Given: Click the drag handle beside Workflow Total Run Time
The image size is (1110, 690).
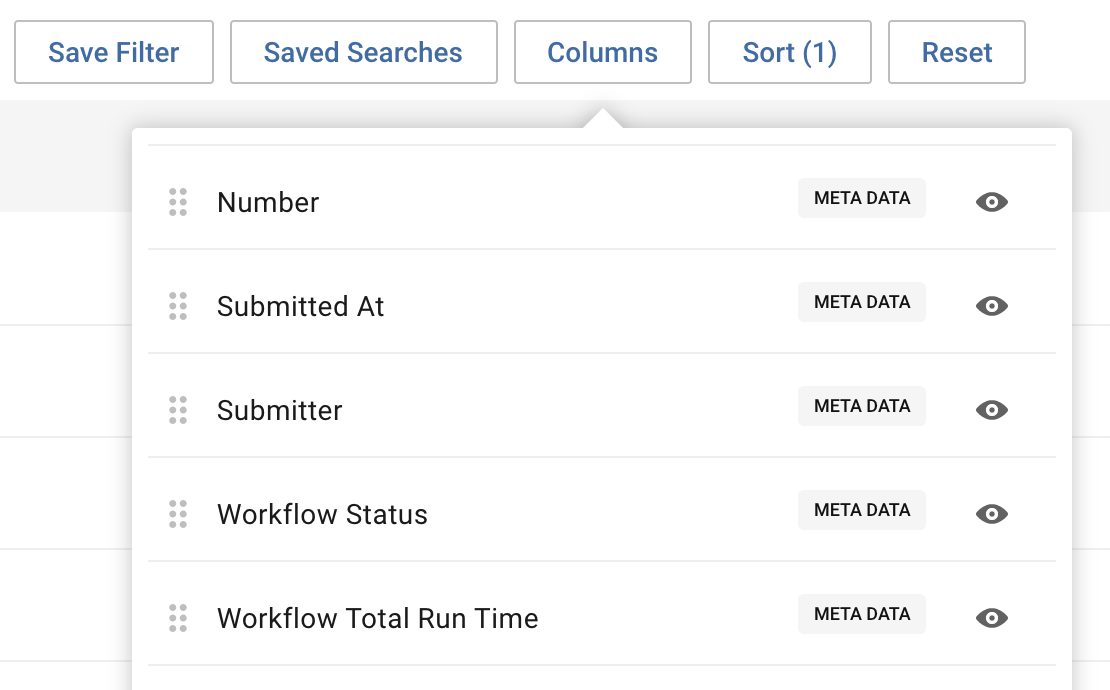Looking at the screenshot, I should coord(178,618).
